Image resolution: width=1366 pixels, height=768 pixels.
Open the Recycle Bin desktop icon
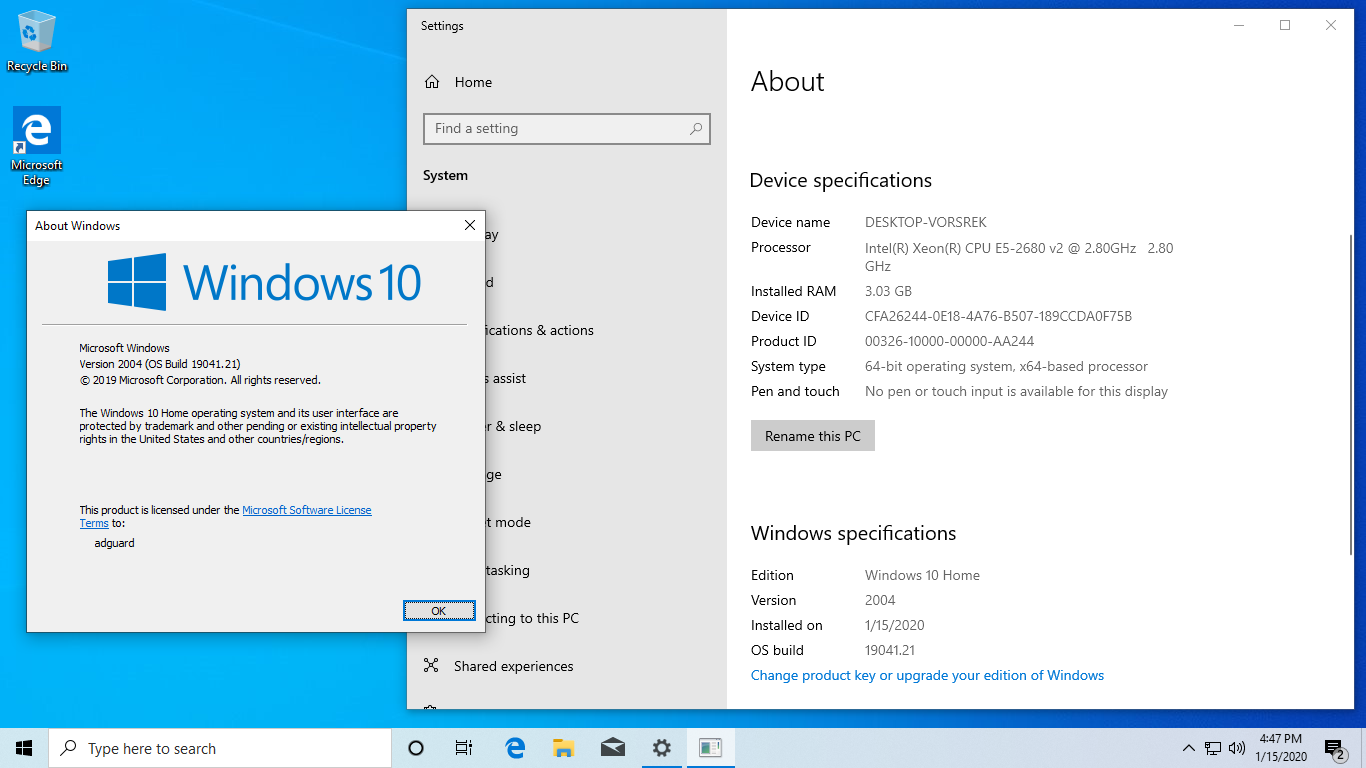coord(37,42)
